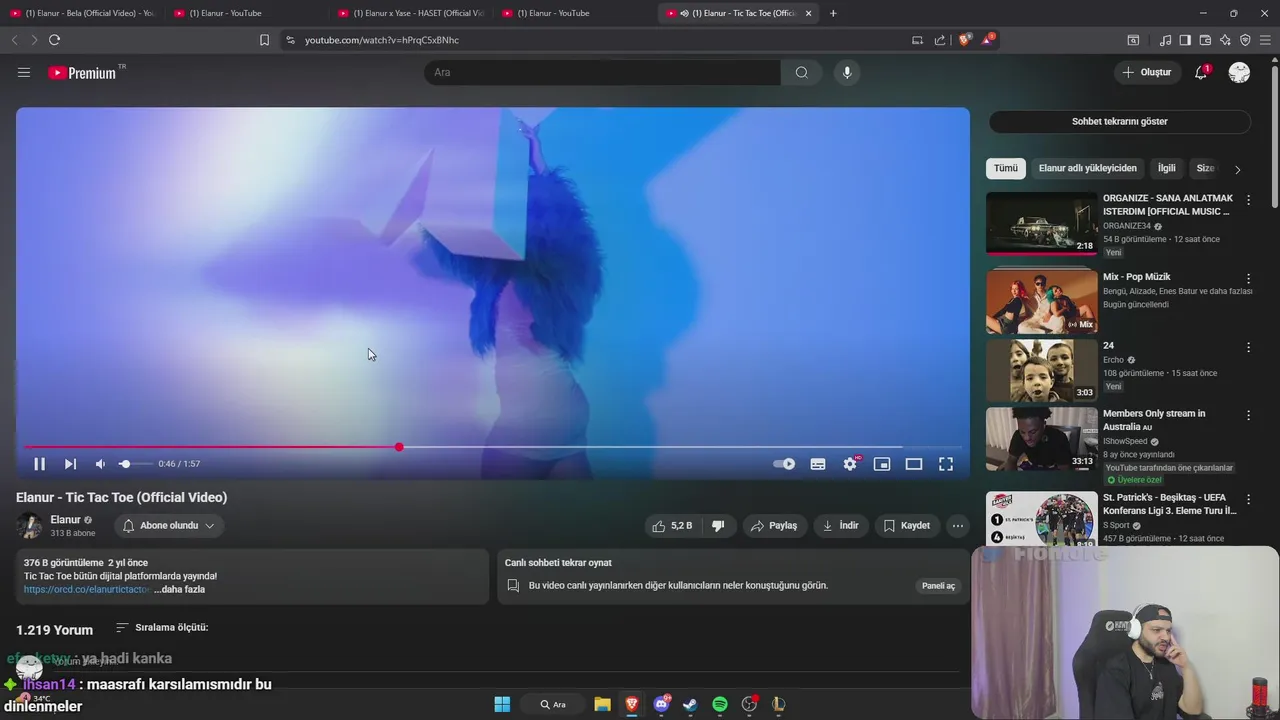
Task: Open Brave Wallet icon
Action: click(1205, 40)
